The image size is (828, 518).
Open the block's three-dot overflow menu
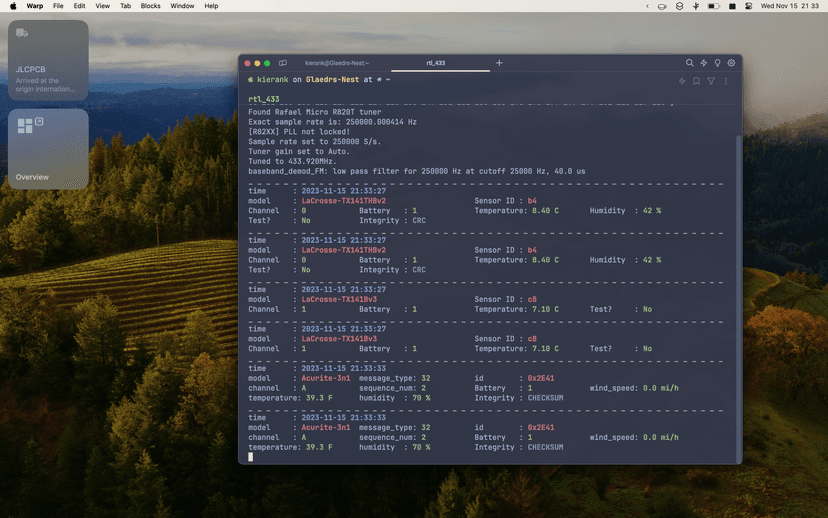(726, 81)
